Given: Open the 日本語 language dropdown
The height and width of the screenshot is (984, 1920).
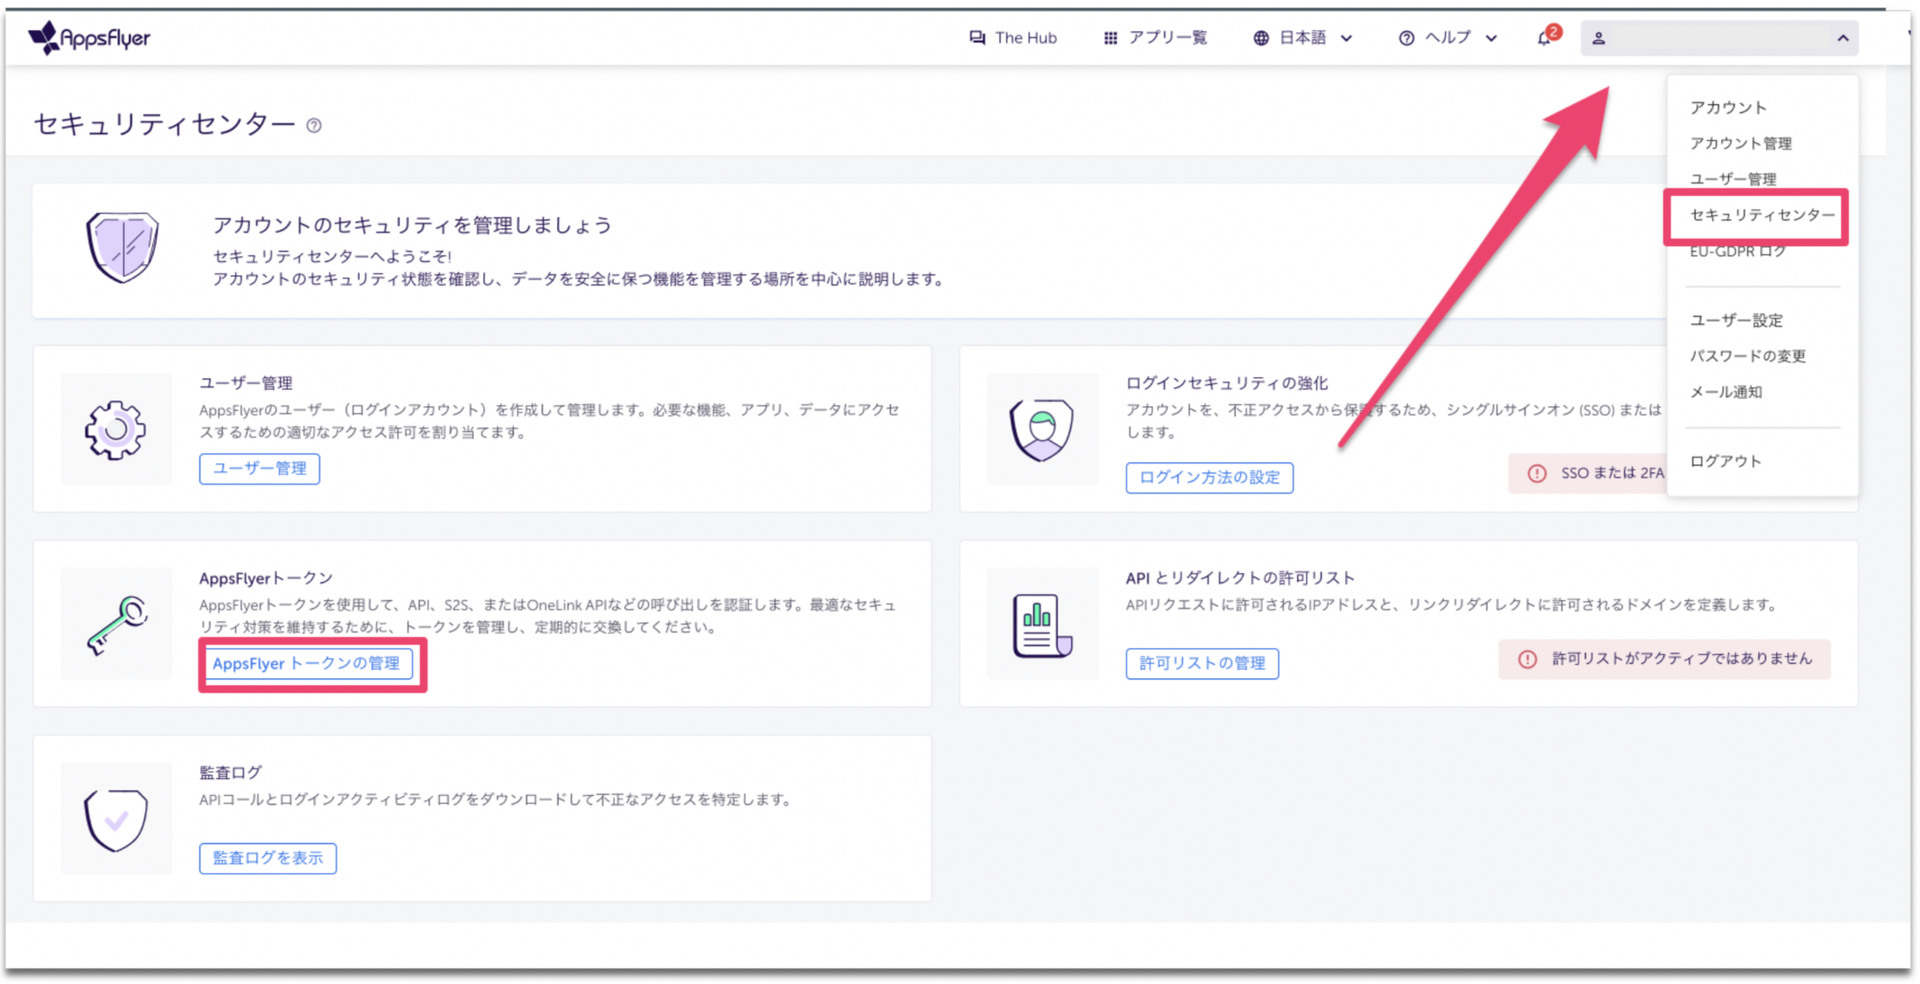Looking at the screenshot, I should pos(1303,38).
